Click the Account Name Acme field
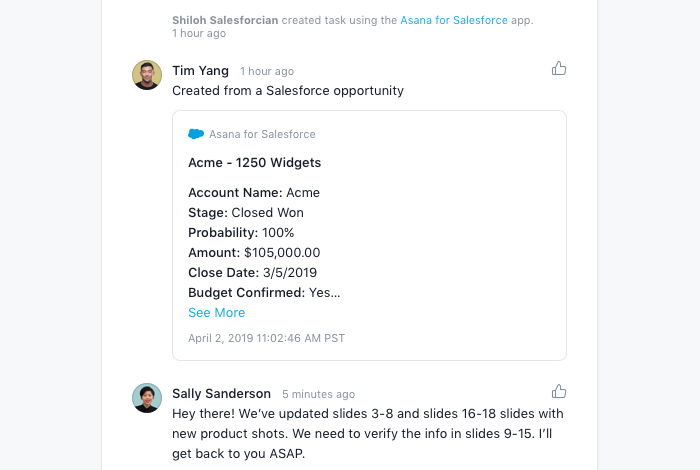 click(254, 193)
